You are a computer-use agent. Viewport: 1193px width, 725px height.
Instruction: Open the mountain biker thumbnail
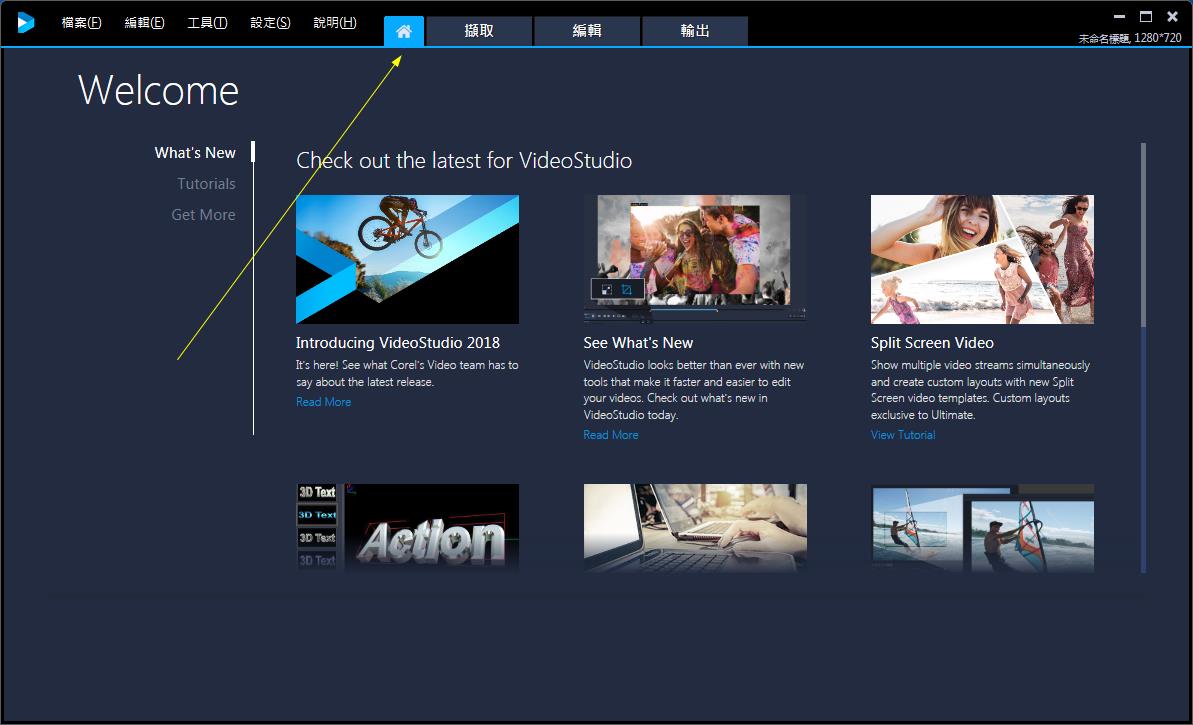click(407, 259)
